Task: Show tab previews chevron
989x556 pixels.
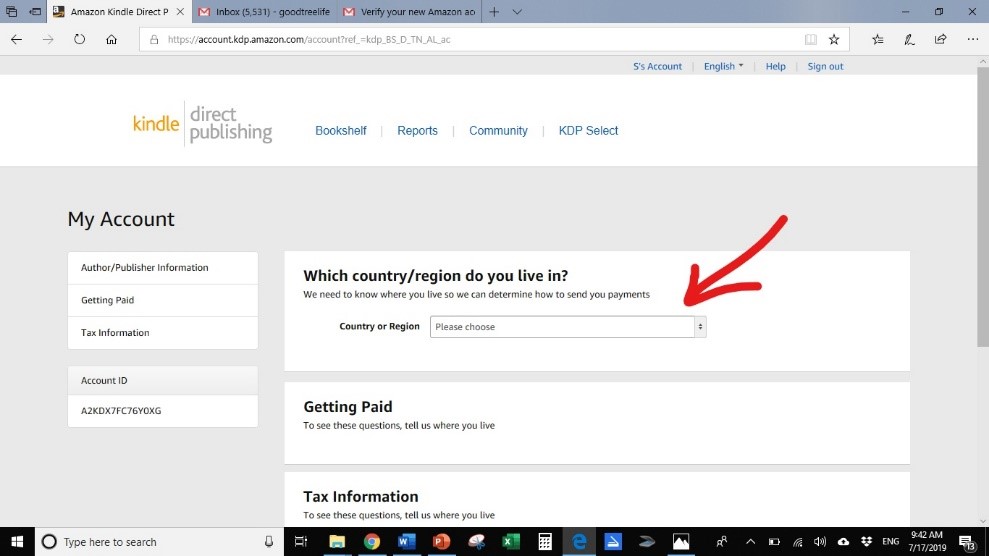Action: (x=517, y=11)
